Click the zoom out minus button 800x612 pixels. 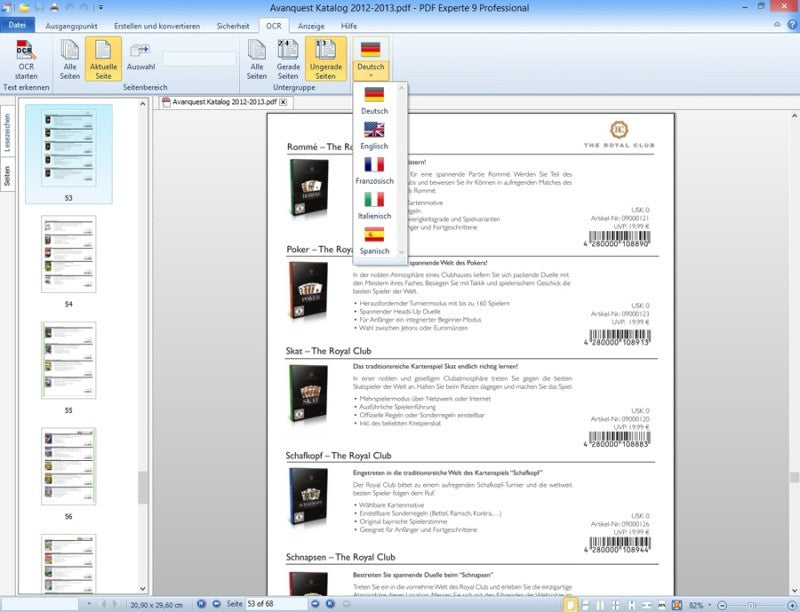pos(722,605)
